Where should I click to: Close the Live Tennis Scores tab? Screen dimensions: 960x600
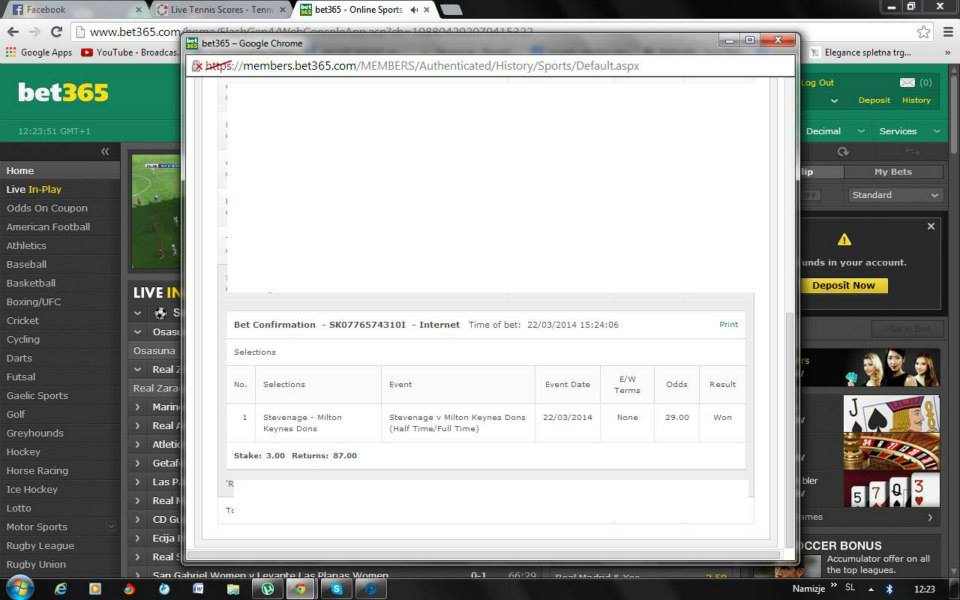pyautogui.click(x=283, y=10)
